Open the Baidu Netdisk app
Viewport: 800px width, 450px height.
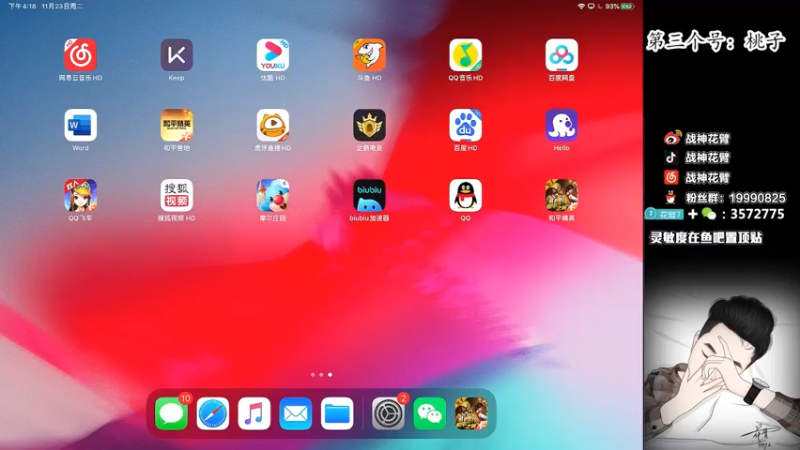(x=562, y=55)
